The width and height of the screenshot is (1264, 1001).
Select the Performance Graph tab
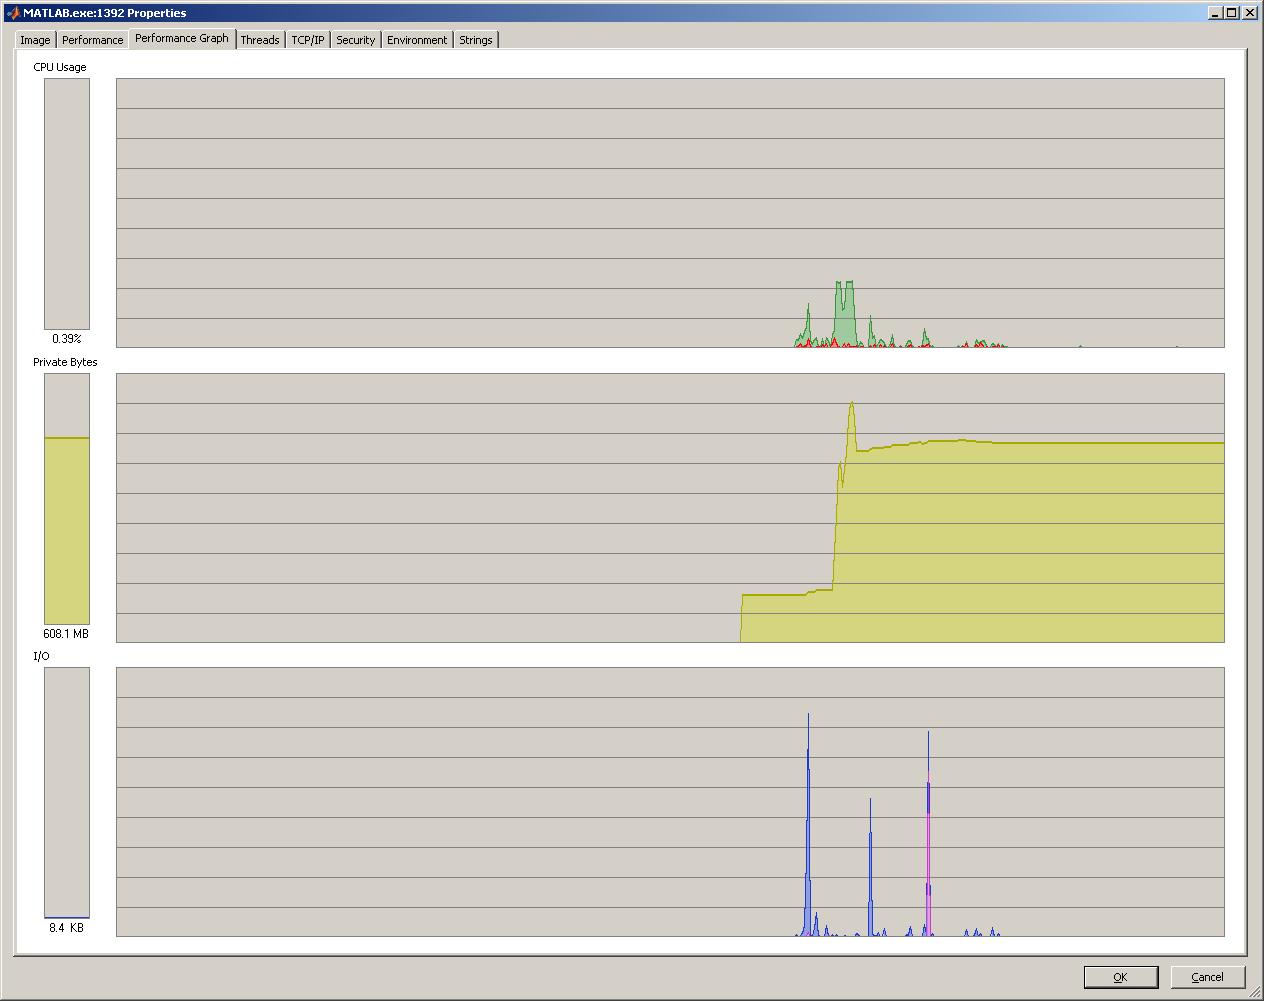182,39
